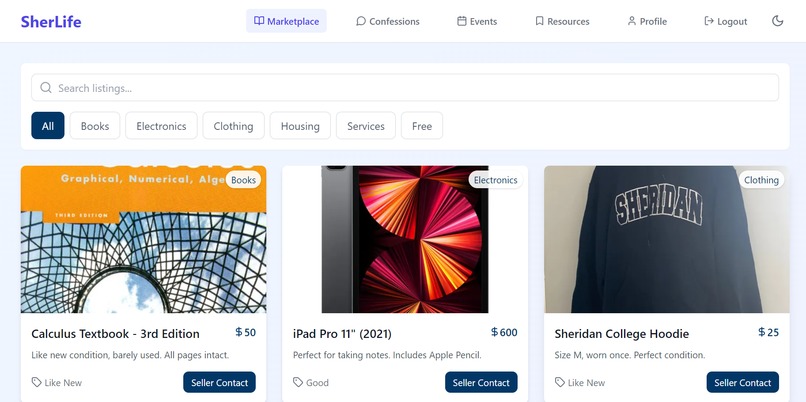Click in the Search listings field
The height and width of the screenshot is (402, 806).
(x=405, y=88)
